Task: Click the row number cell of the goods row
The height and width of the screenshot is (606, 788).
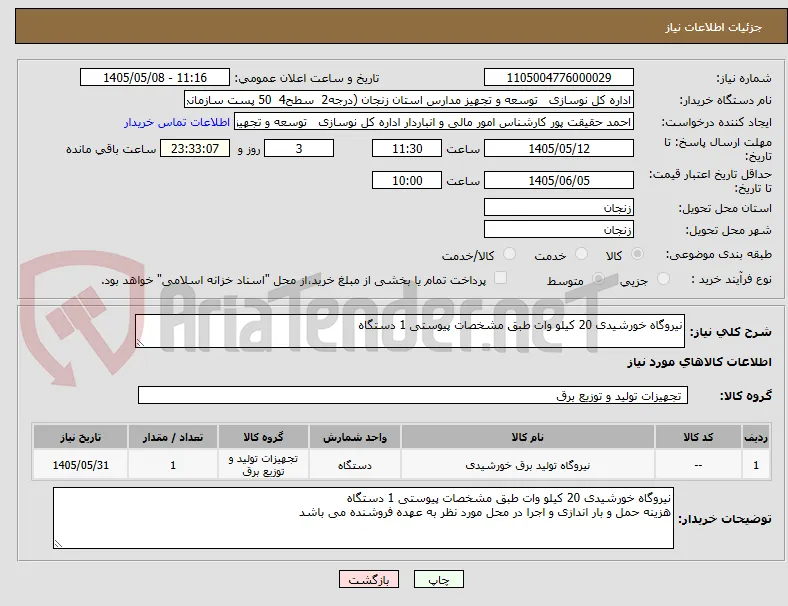Action: 756,465
